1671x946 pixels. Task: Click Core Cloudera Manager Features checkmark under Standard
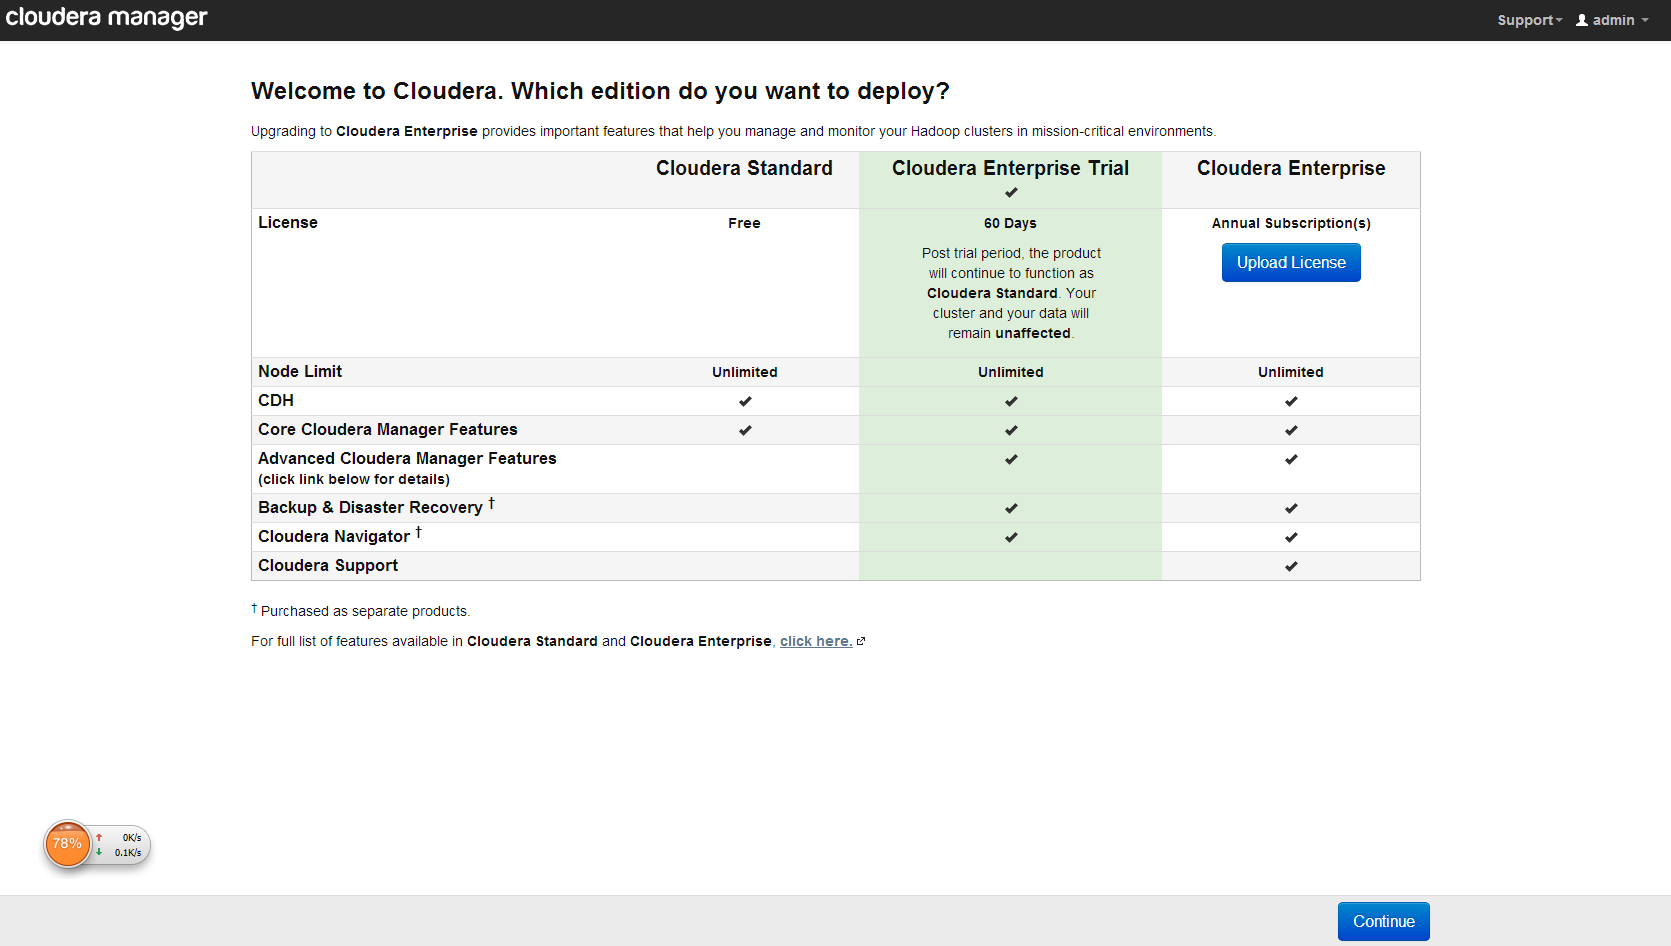(745, 430)
